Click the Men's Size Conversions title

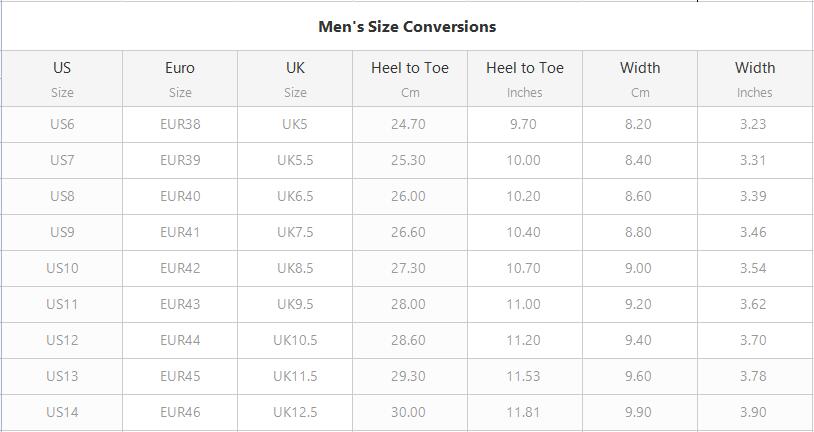407,26
